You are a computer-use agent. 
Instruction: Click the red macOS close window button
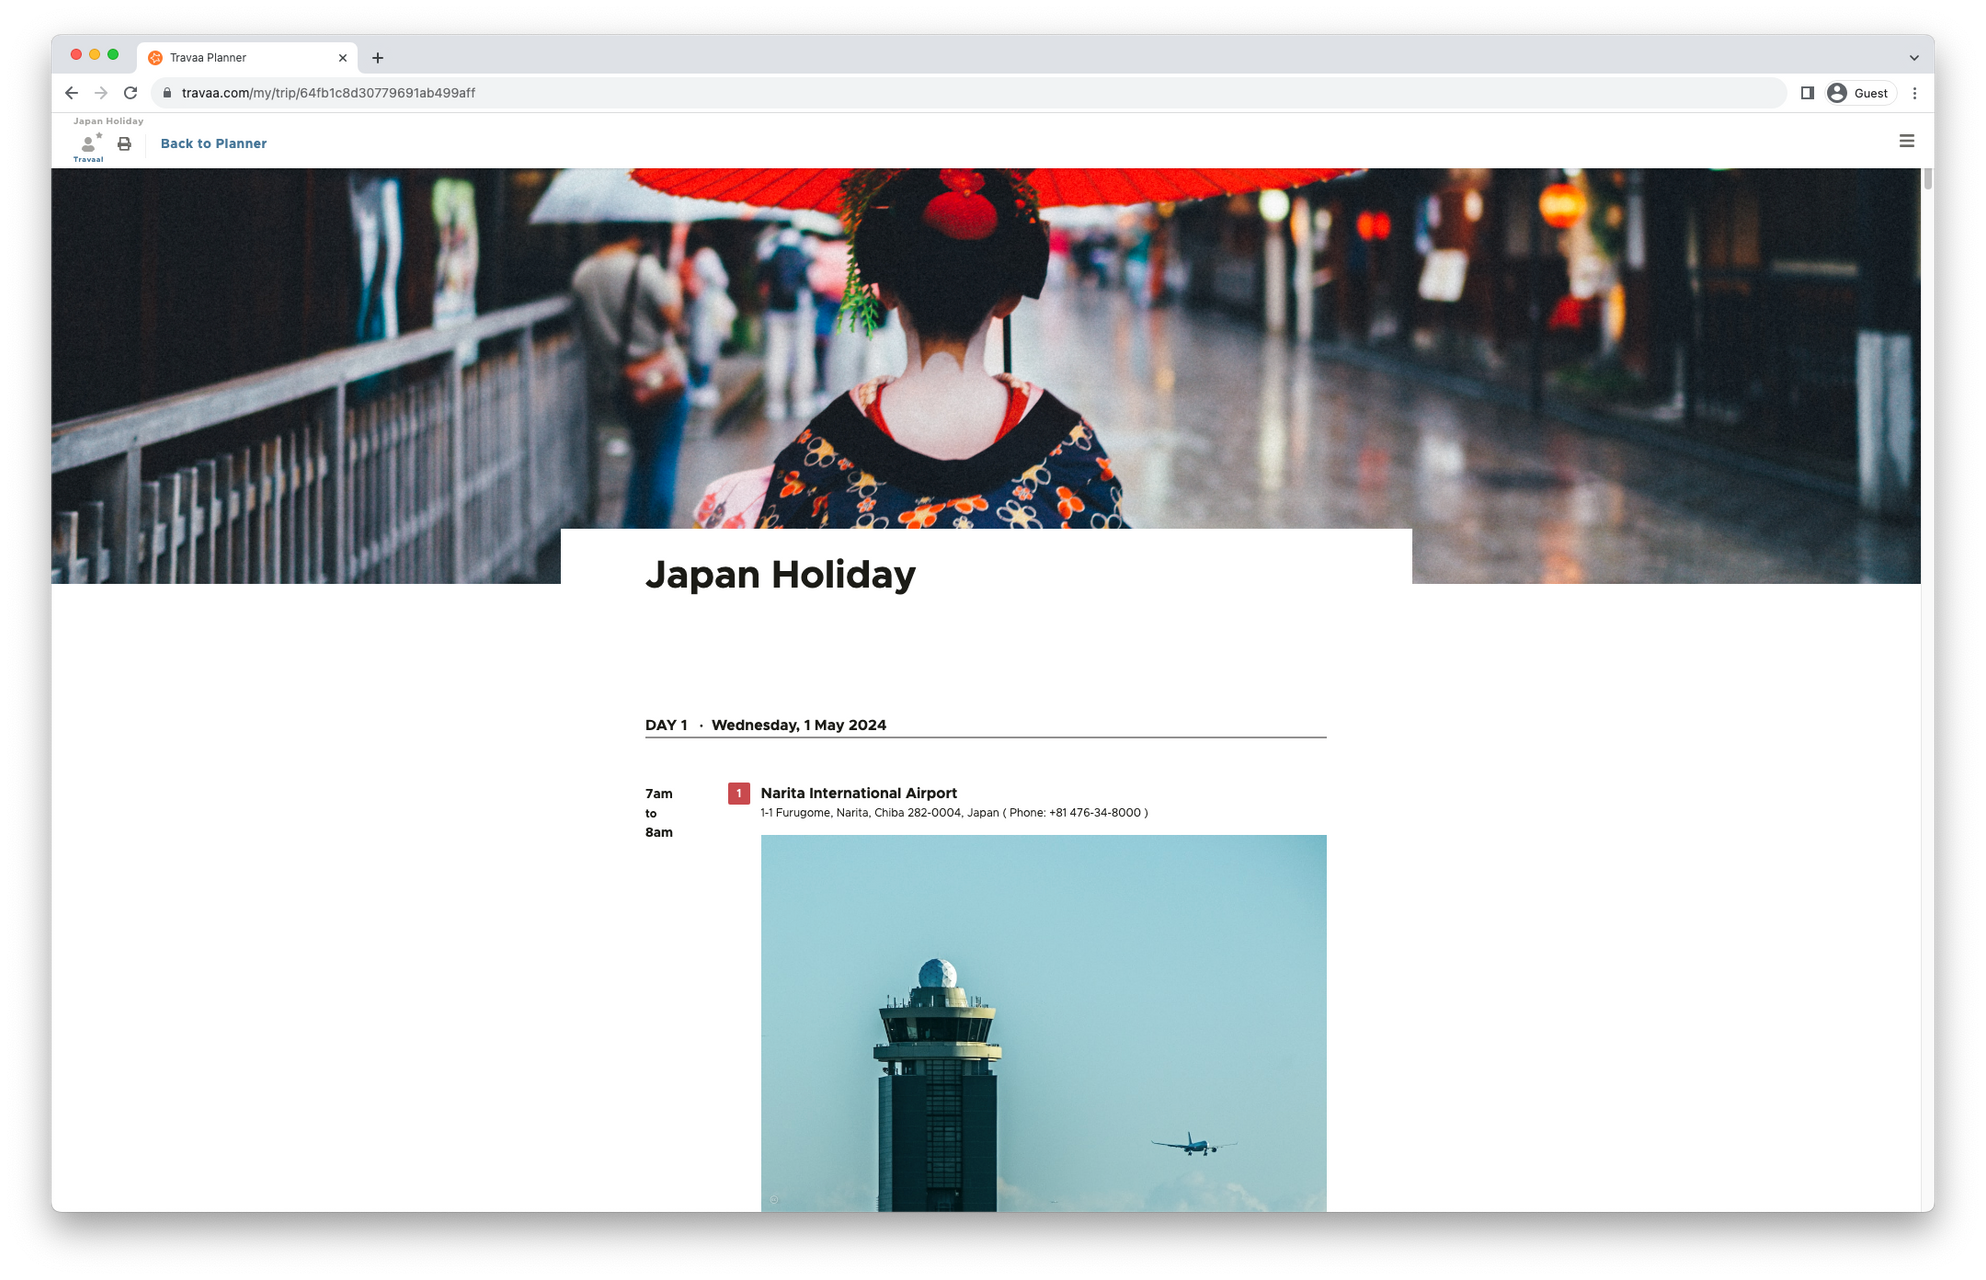[76, 55]
